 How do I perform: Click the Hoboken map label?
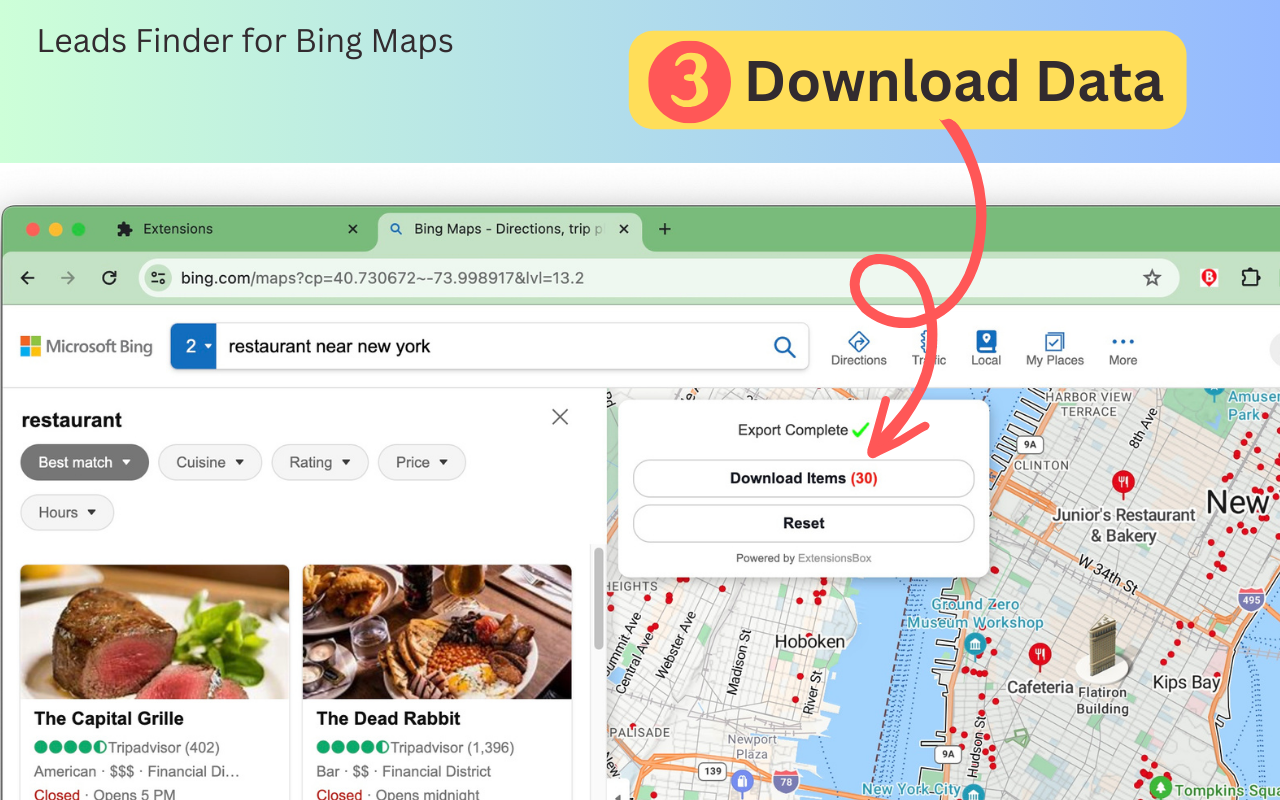(x=810, y=641)
